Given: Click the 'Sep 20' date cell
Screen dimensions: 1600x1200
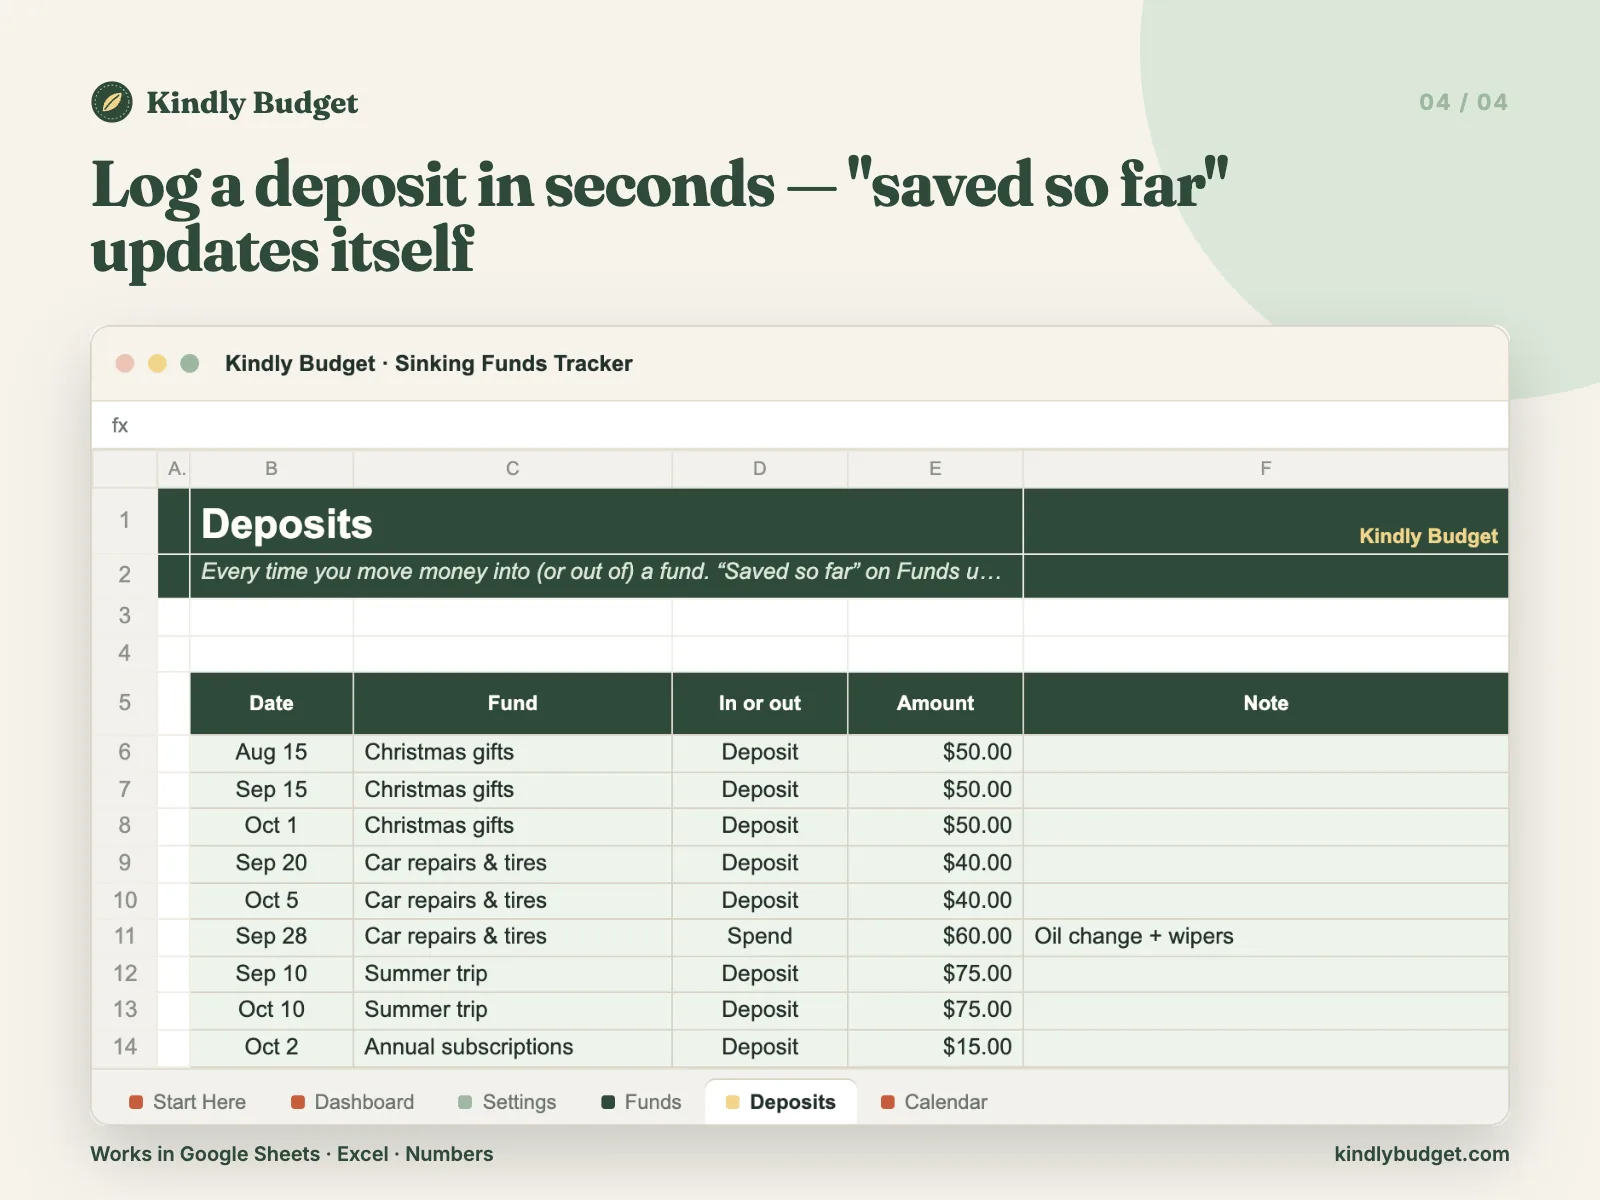Looking at the screenshot, I should pyautogui.click(x=271, y=862).
